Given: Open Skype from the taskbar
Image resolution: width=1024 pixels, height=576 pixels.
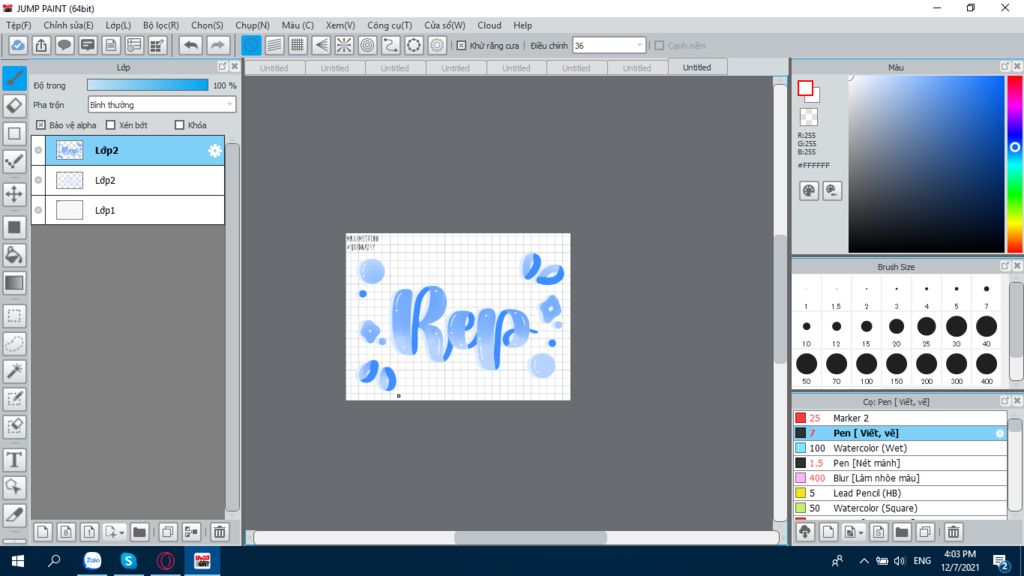Looking at the screenshot, I should (x=129, y=560).
